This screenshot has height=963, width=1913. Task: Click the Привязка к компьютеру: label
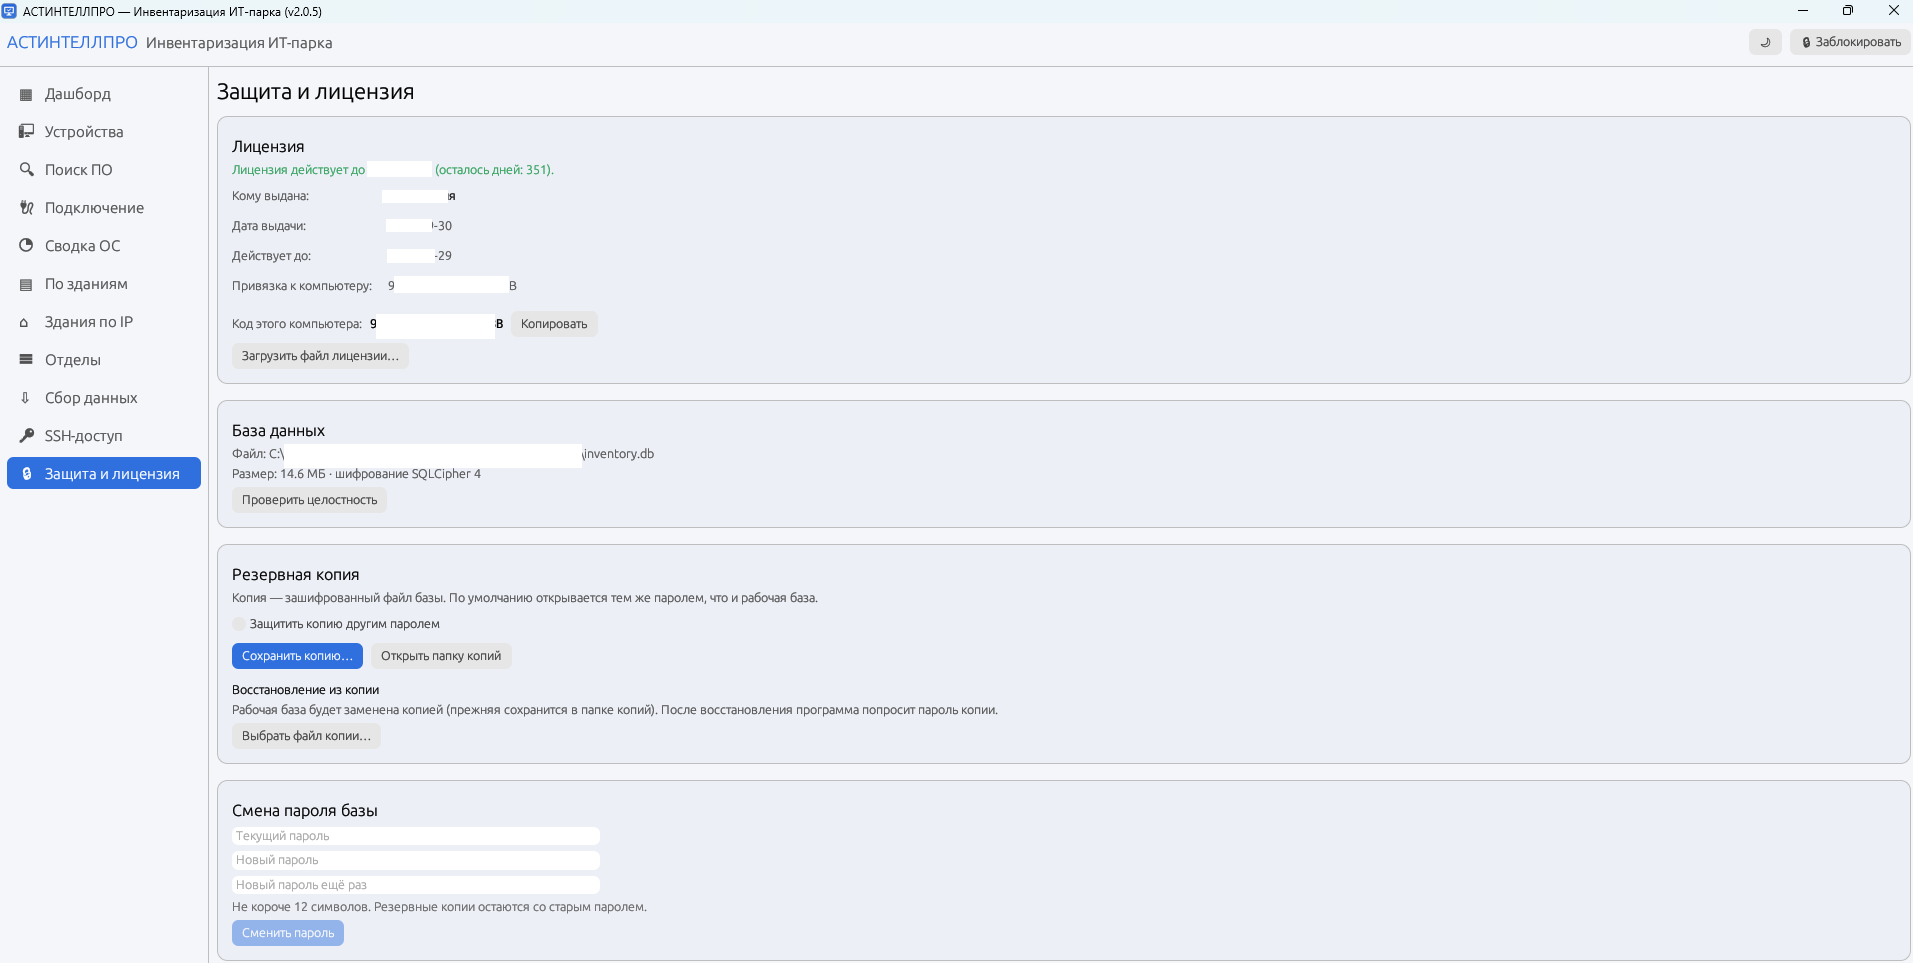click(302, 286)
